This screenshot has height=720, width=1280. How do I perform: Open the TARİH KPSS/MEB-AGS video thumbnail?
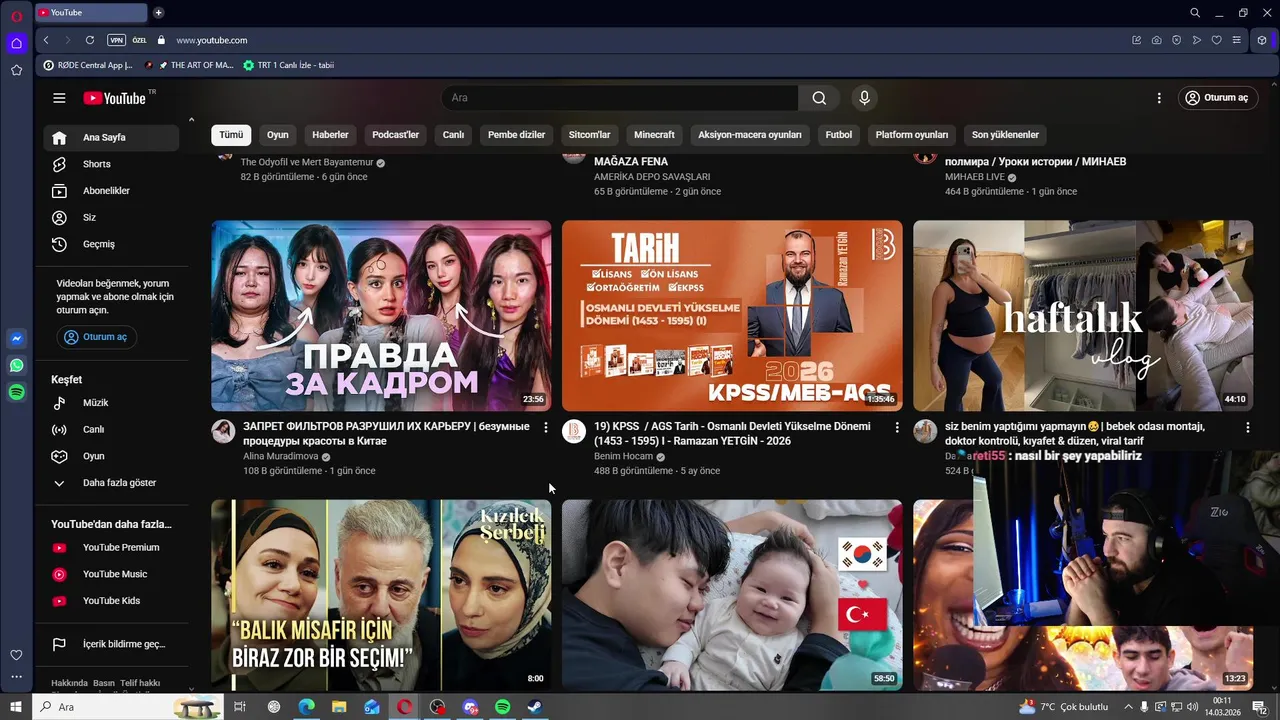pos(732,316)
